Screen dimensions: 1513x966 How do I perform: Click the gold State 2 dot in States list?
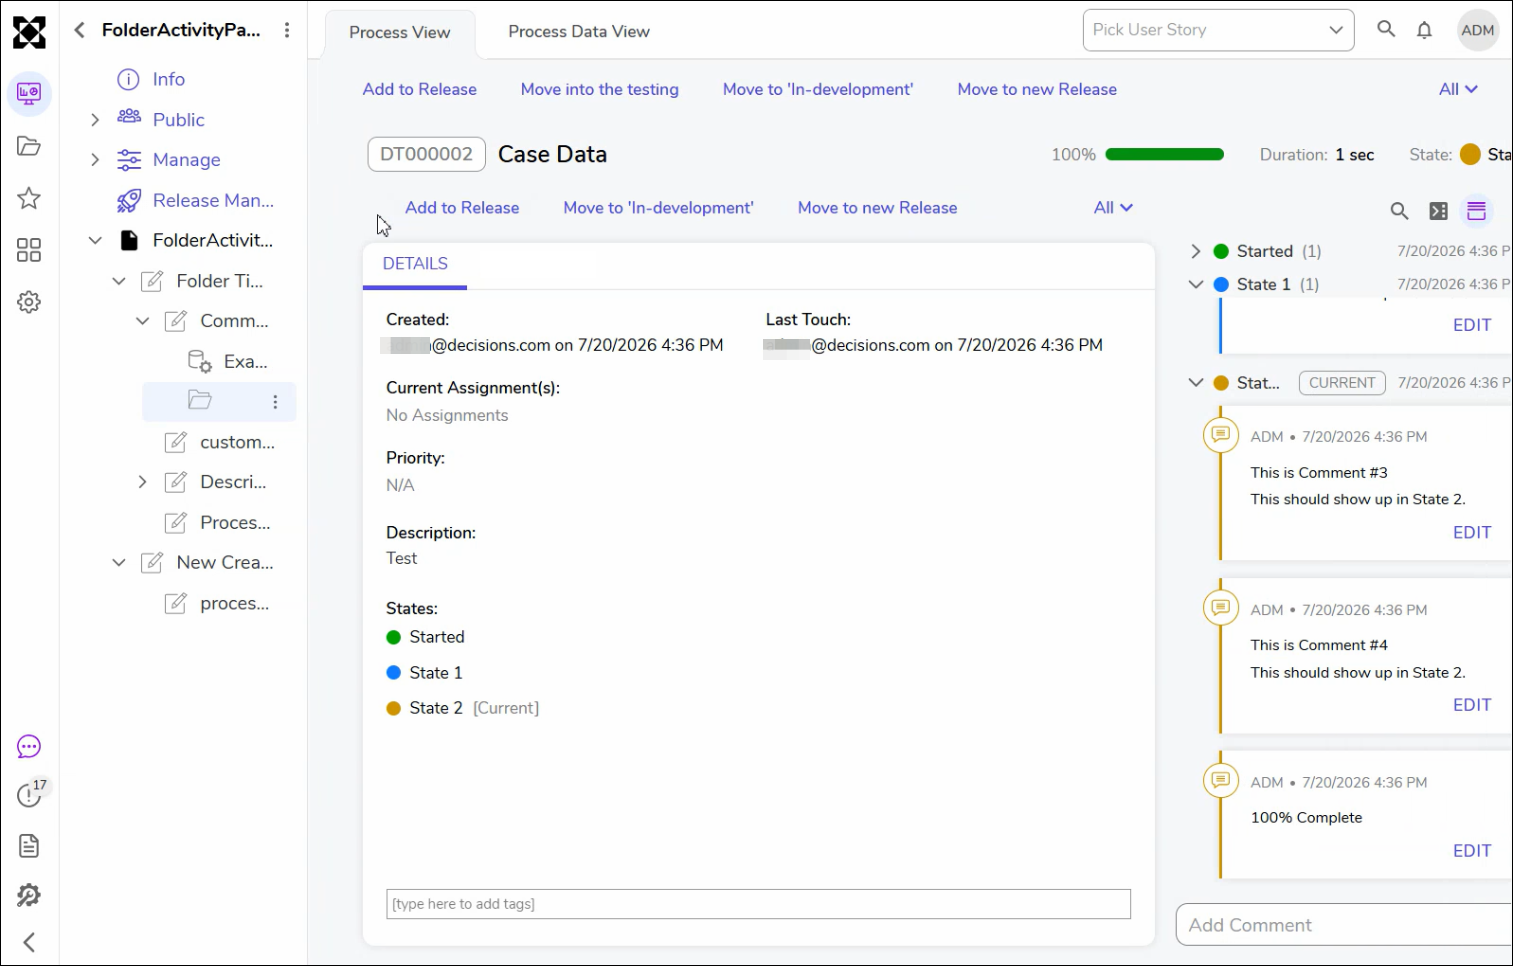394,708
